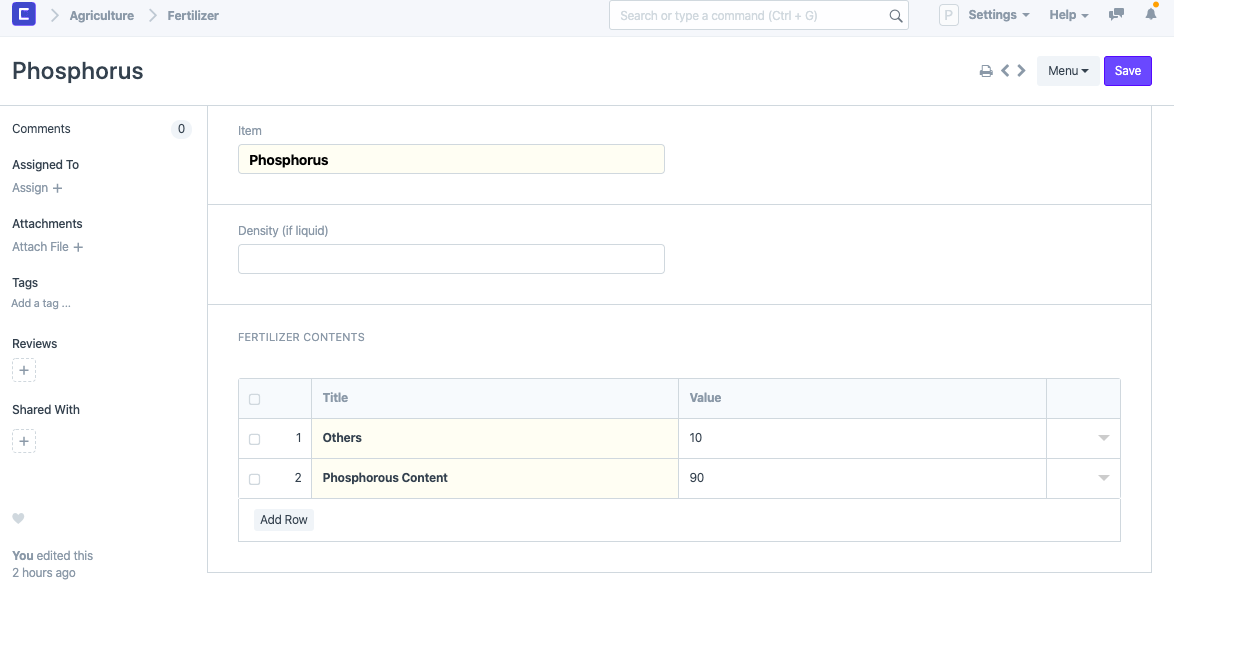Check the row 1 Others checkbox
The height and width of the screenshot is (665, 1233).
click(x=254, y=439)
